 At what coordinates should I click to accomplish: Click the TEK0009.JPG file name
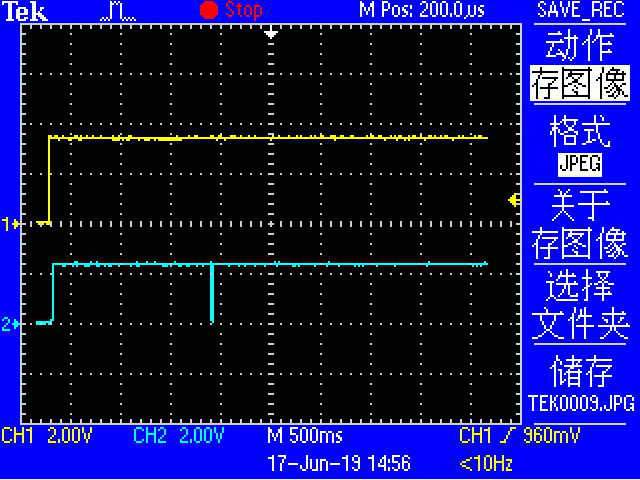[582, 403]
